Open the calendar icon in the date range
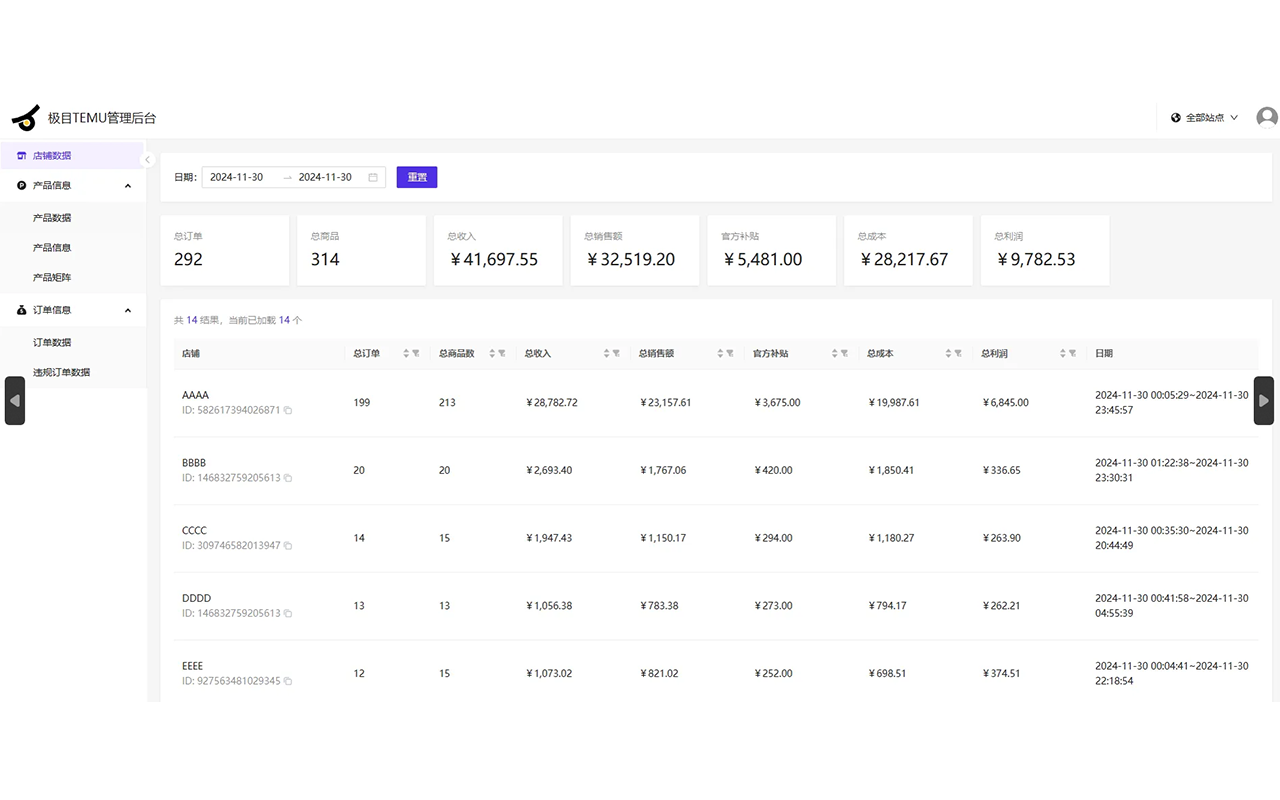Viewport: 1280px width, 800px height. [x=373, y=177]
